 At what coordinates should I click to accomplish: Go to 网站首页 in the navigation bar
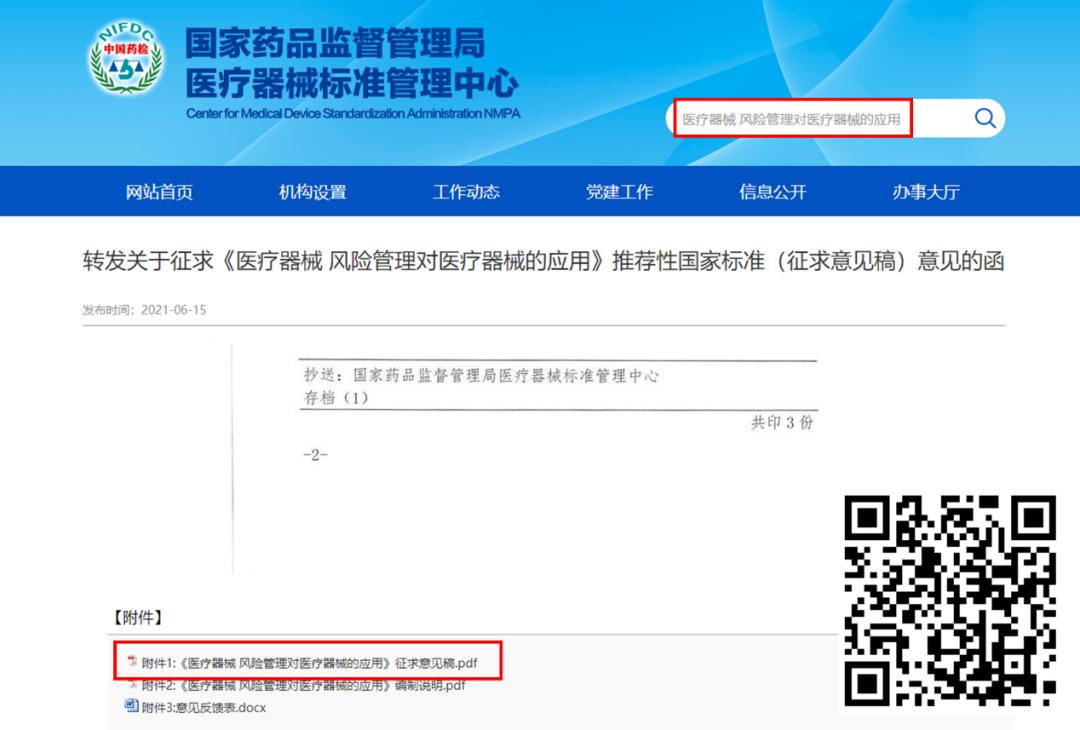[159, 192]
